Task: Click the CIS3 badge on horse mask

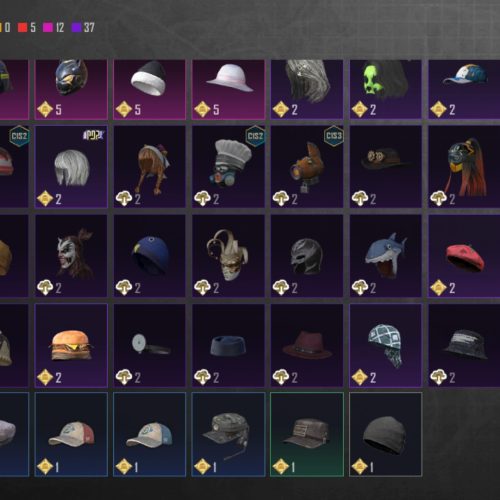Action: coord(334,136)
